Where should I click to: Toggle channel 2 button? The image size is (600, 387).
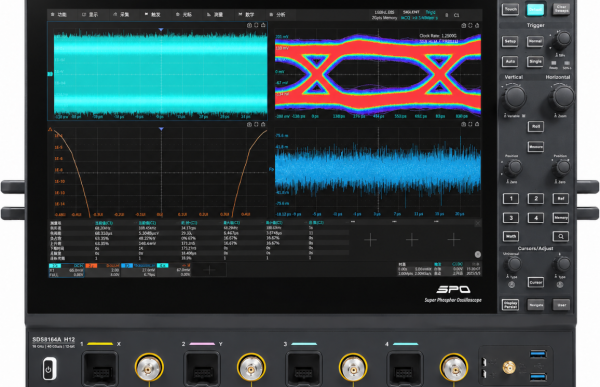point(536,198)
